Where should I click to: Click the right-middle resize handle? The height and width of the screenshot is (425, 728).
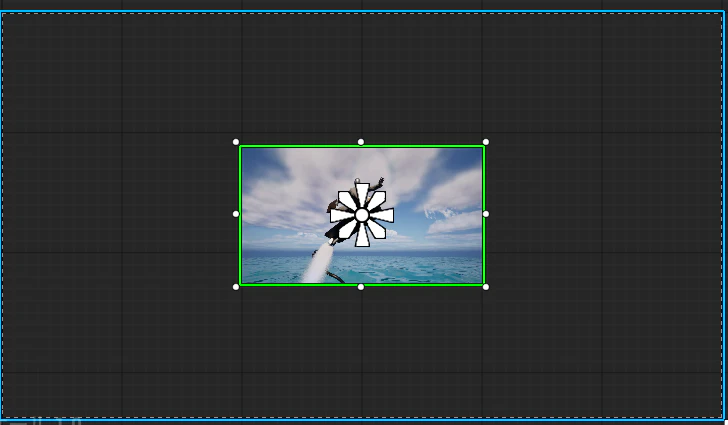(x=486, y=214)
